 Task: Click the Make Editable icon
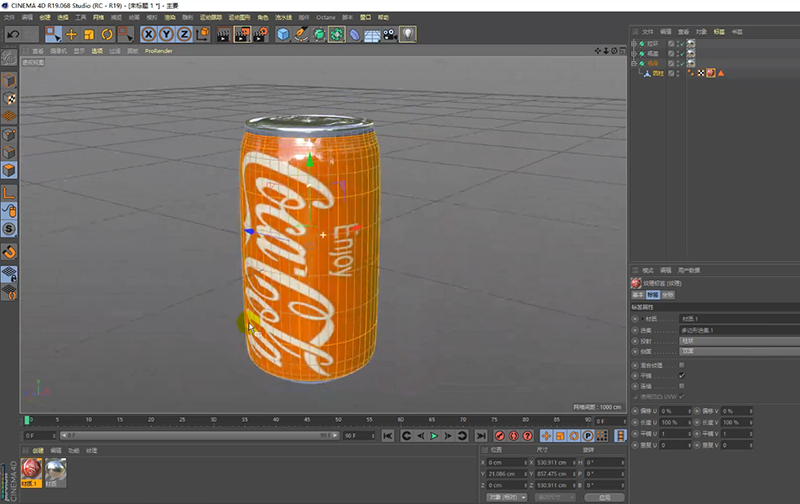[9, 58]
